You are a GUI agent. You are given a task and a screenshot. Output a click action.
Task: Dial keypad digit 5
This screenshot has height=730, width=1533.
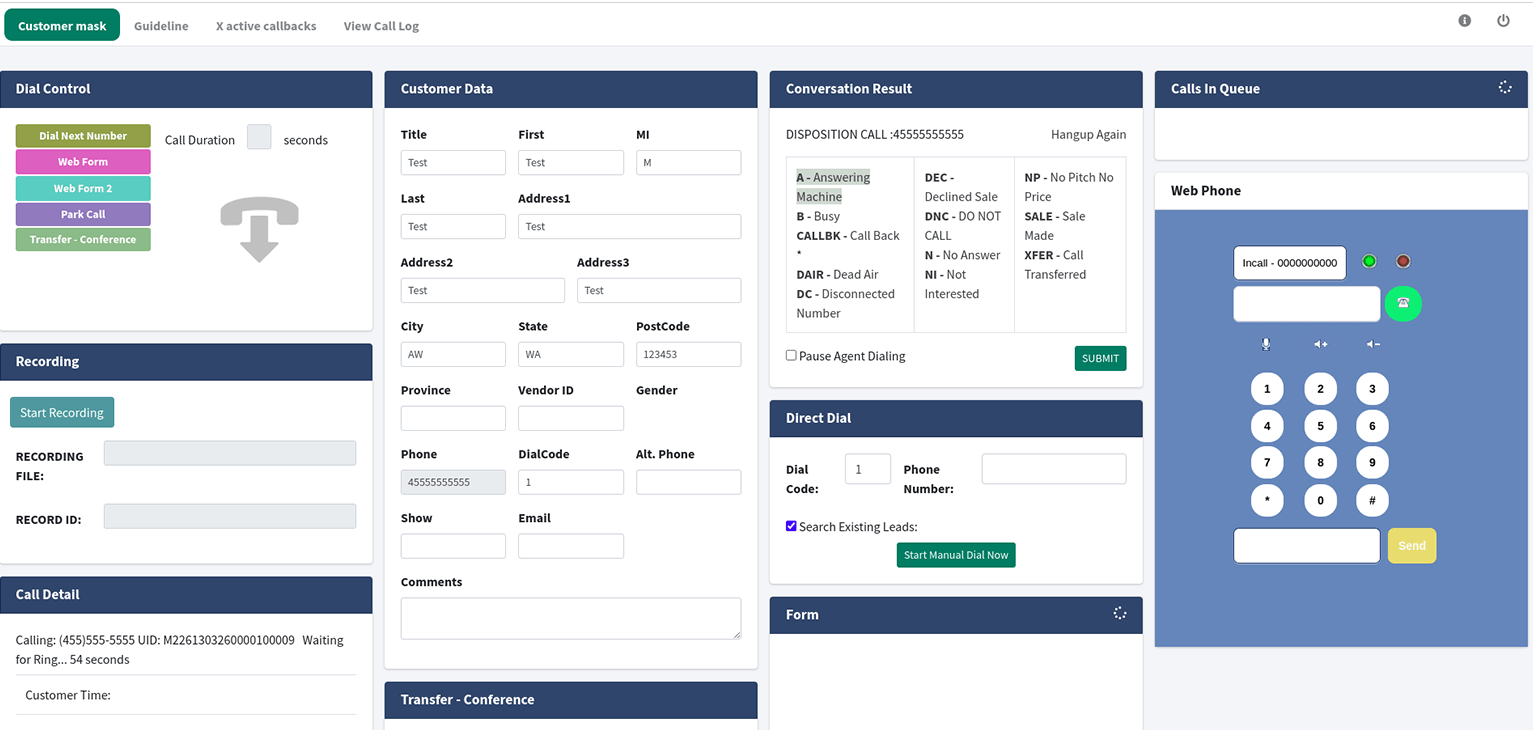[1320, 426]
